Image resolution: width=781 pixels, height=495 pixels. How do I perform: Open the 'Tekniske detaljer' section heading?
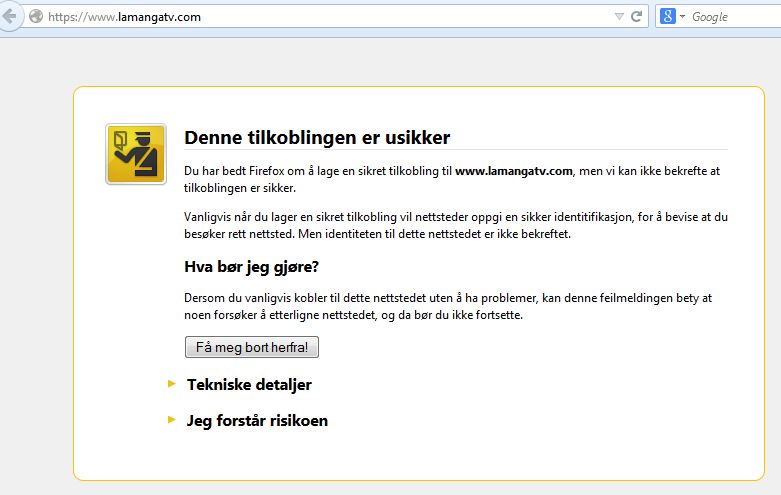[249, 384]
